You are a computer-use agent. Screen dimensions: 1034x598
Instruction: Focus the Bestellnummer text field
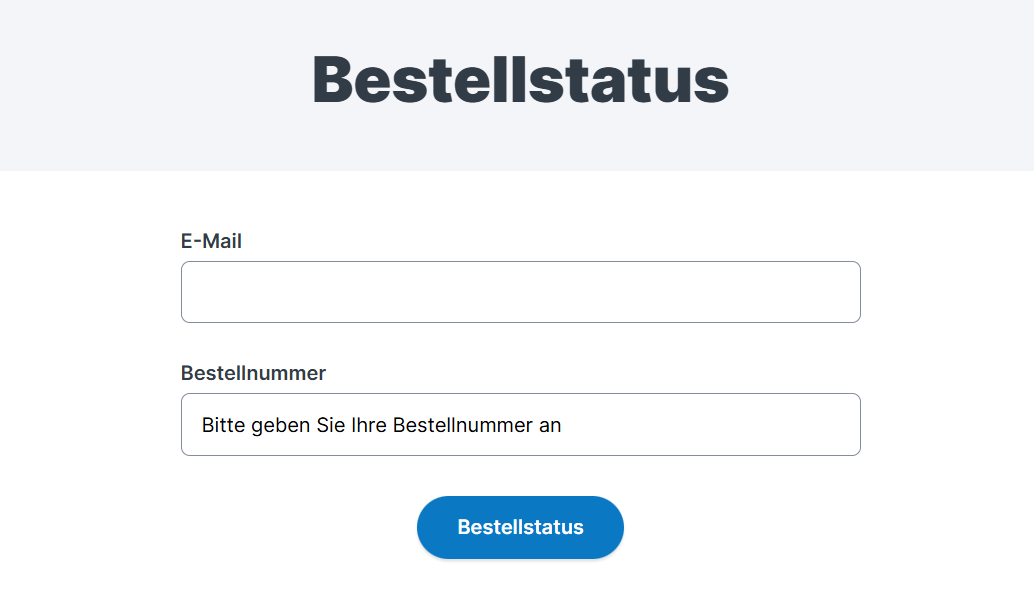point(520,424)
